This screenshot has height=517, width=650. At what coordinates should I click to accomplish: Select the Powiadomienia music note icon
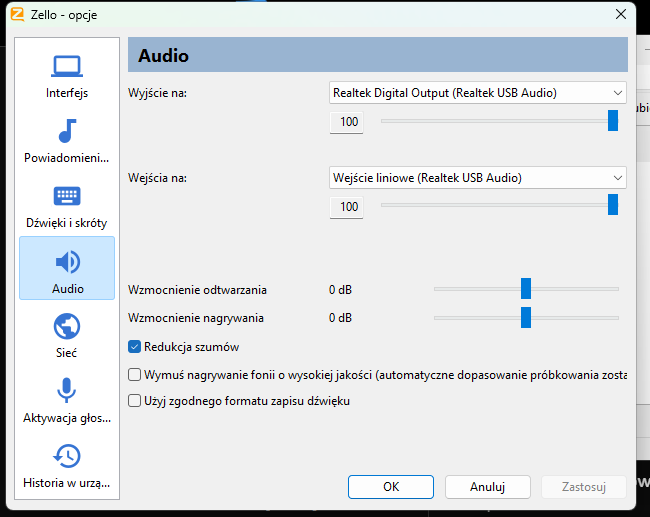[x=67, y=131]
